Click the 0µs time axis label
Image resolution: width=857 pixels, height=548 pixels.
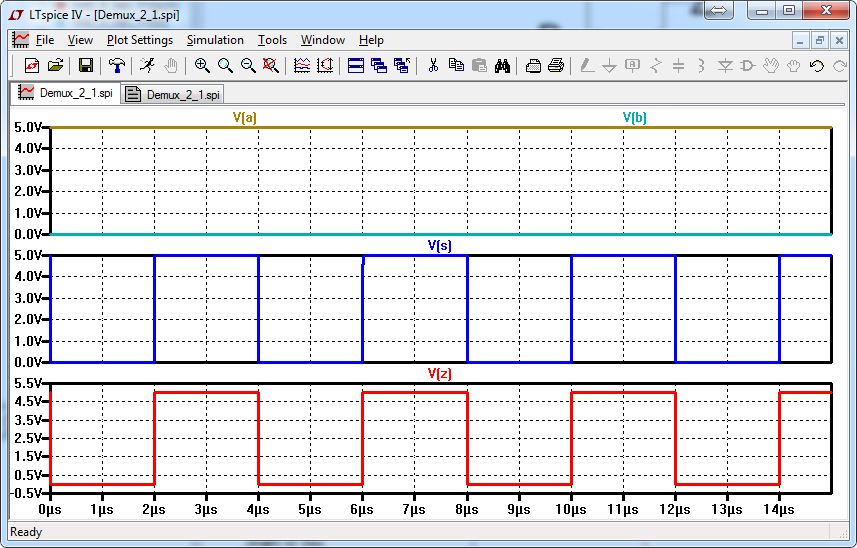[50, 510]
